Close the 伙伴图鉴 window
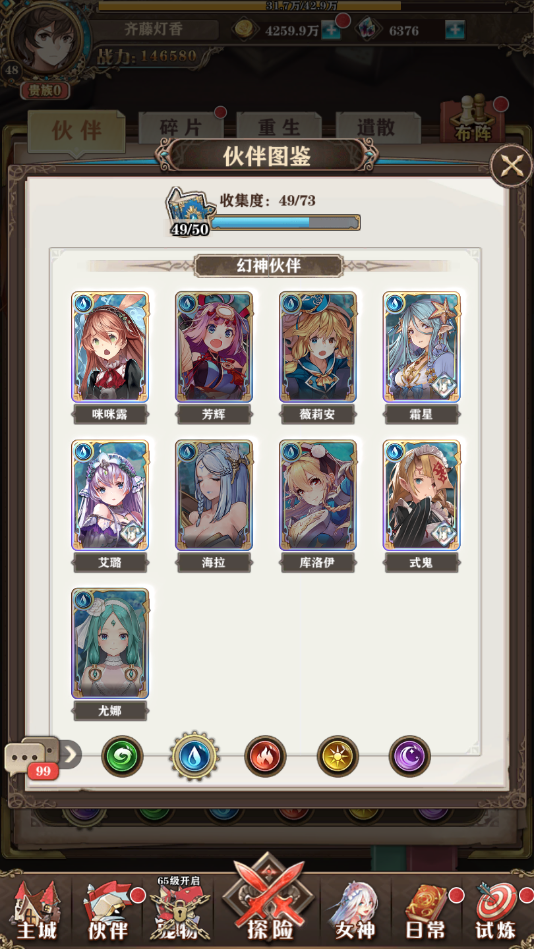This screenshot has width=534, height=949. coord(510,166)
